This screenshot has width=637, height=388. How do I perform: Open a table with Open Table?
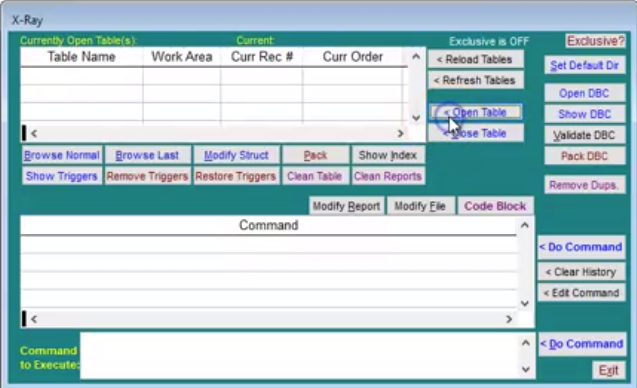pos(475,112)
